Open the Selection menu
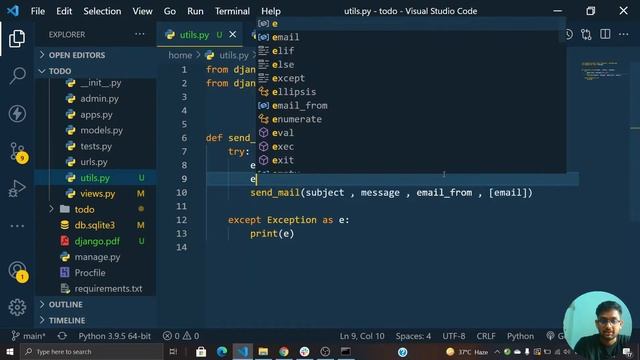 tap(102, 11)
